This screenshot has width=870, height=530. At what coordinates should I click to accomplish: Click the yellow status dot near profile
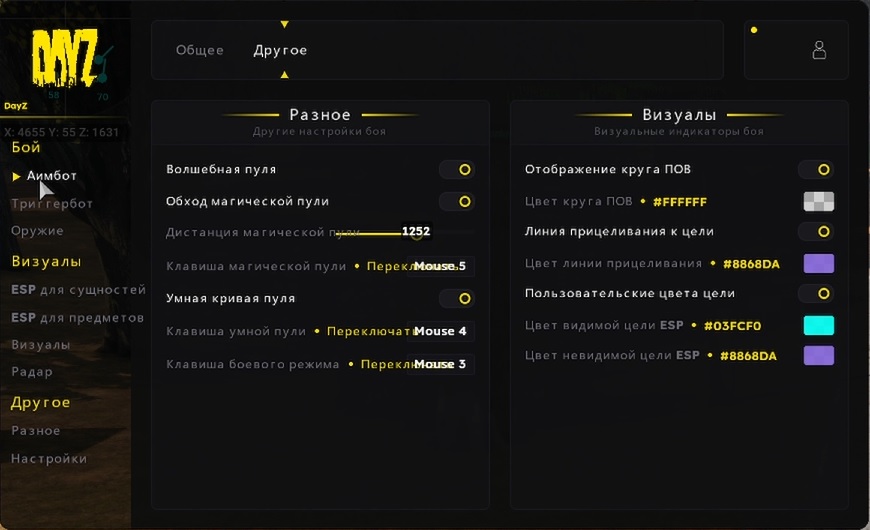coord(754,30)
